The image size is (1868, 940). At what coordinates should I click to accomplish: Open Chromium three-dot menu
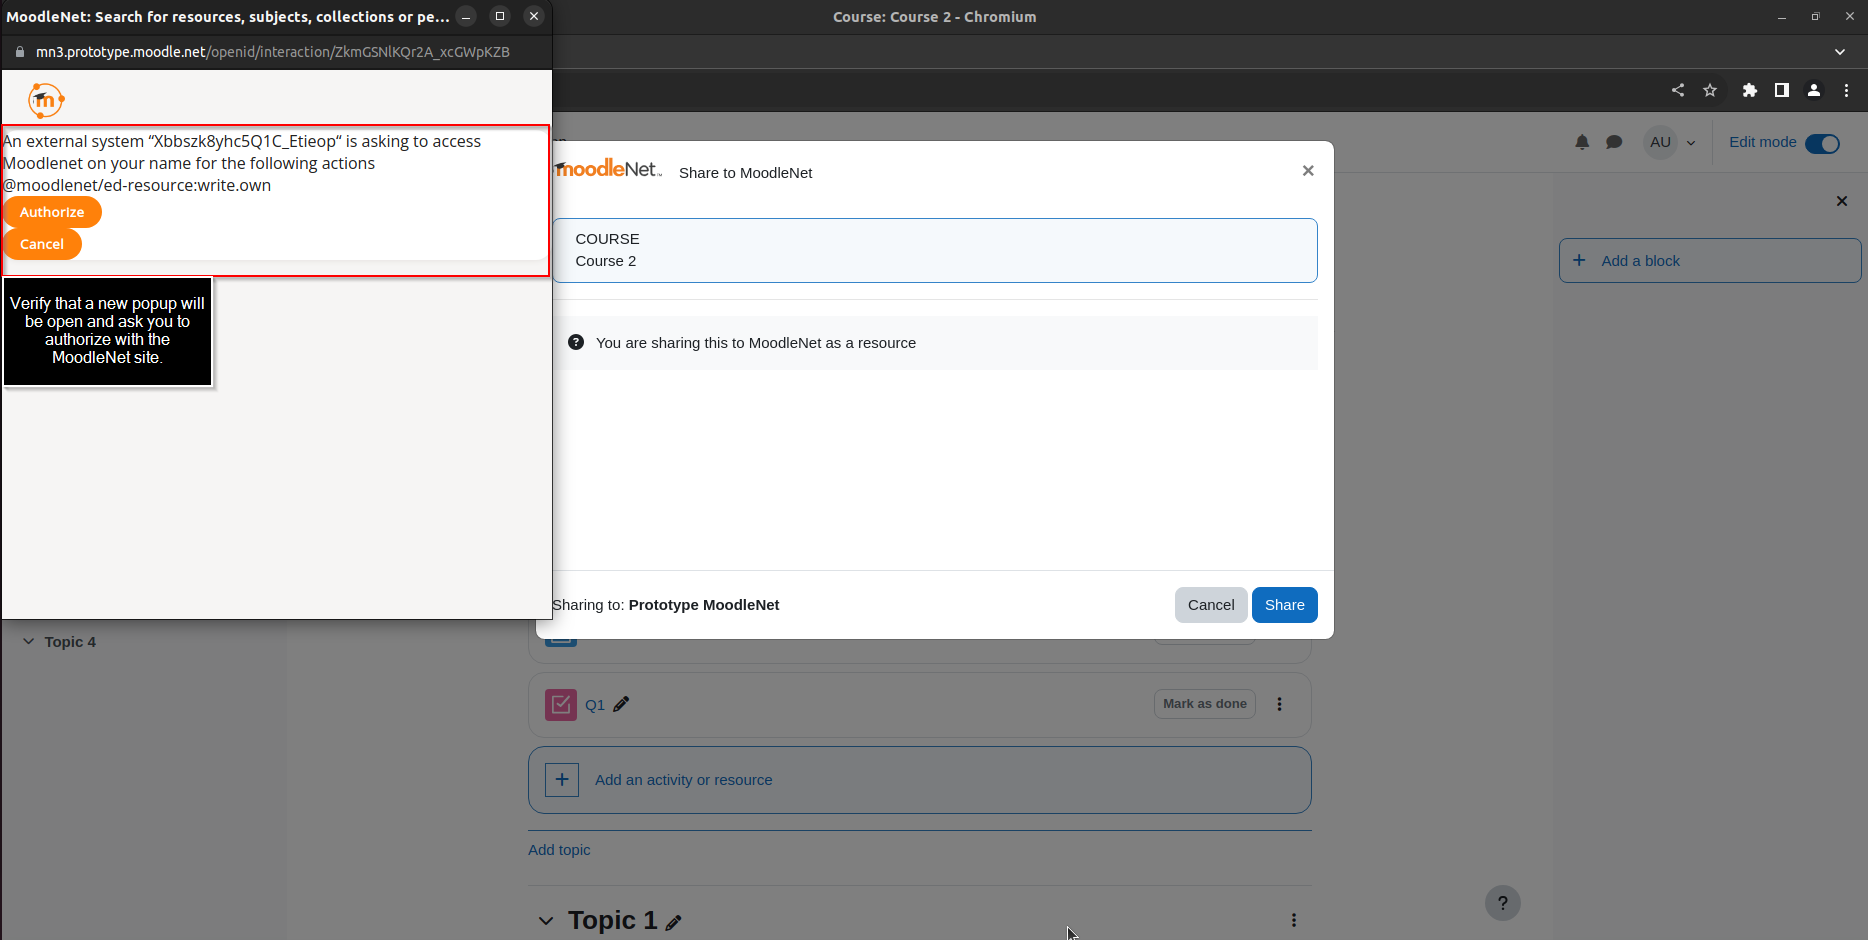(1846, 90)
